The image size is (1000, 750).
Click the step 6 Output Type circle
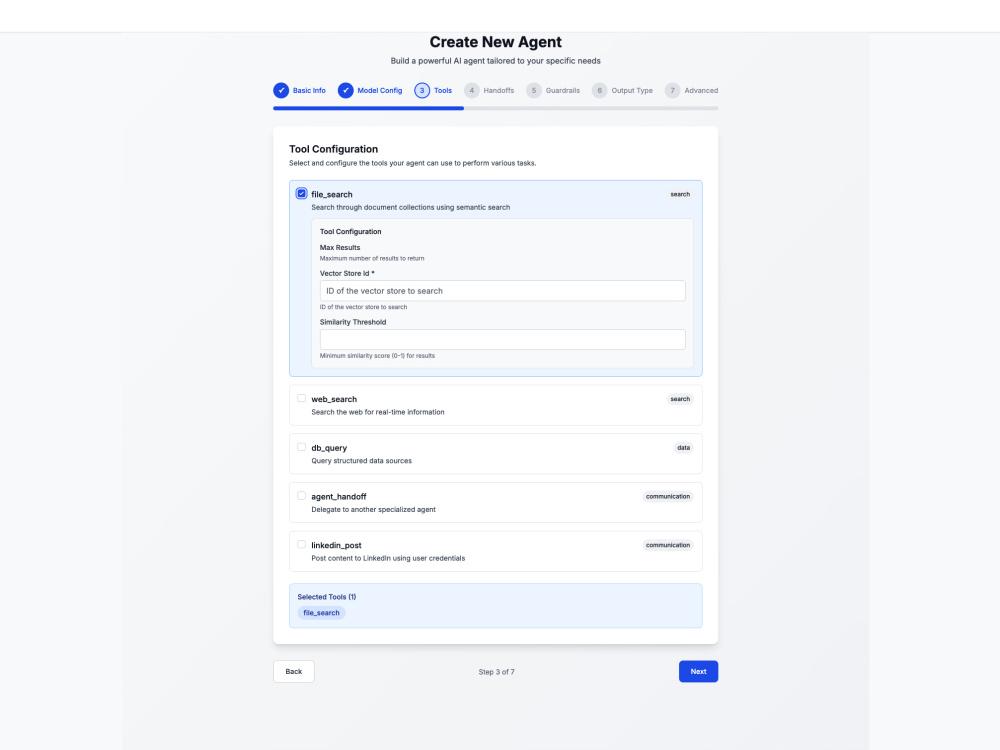(x=599, y=91)
